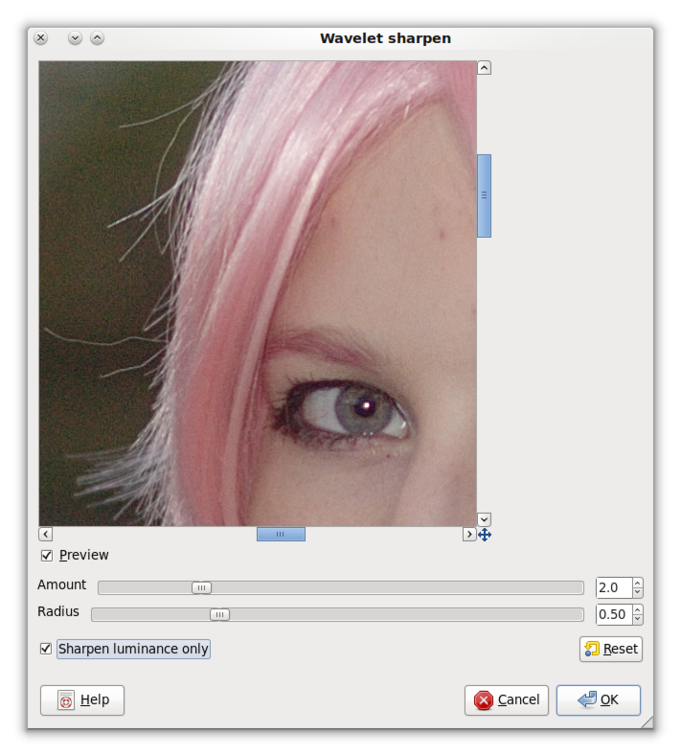Click the Reset button
The height and width of the screenshot is (756, 681).
tap(611, 649)
